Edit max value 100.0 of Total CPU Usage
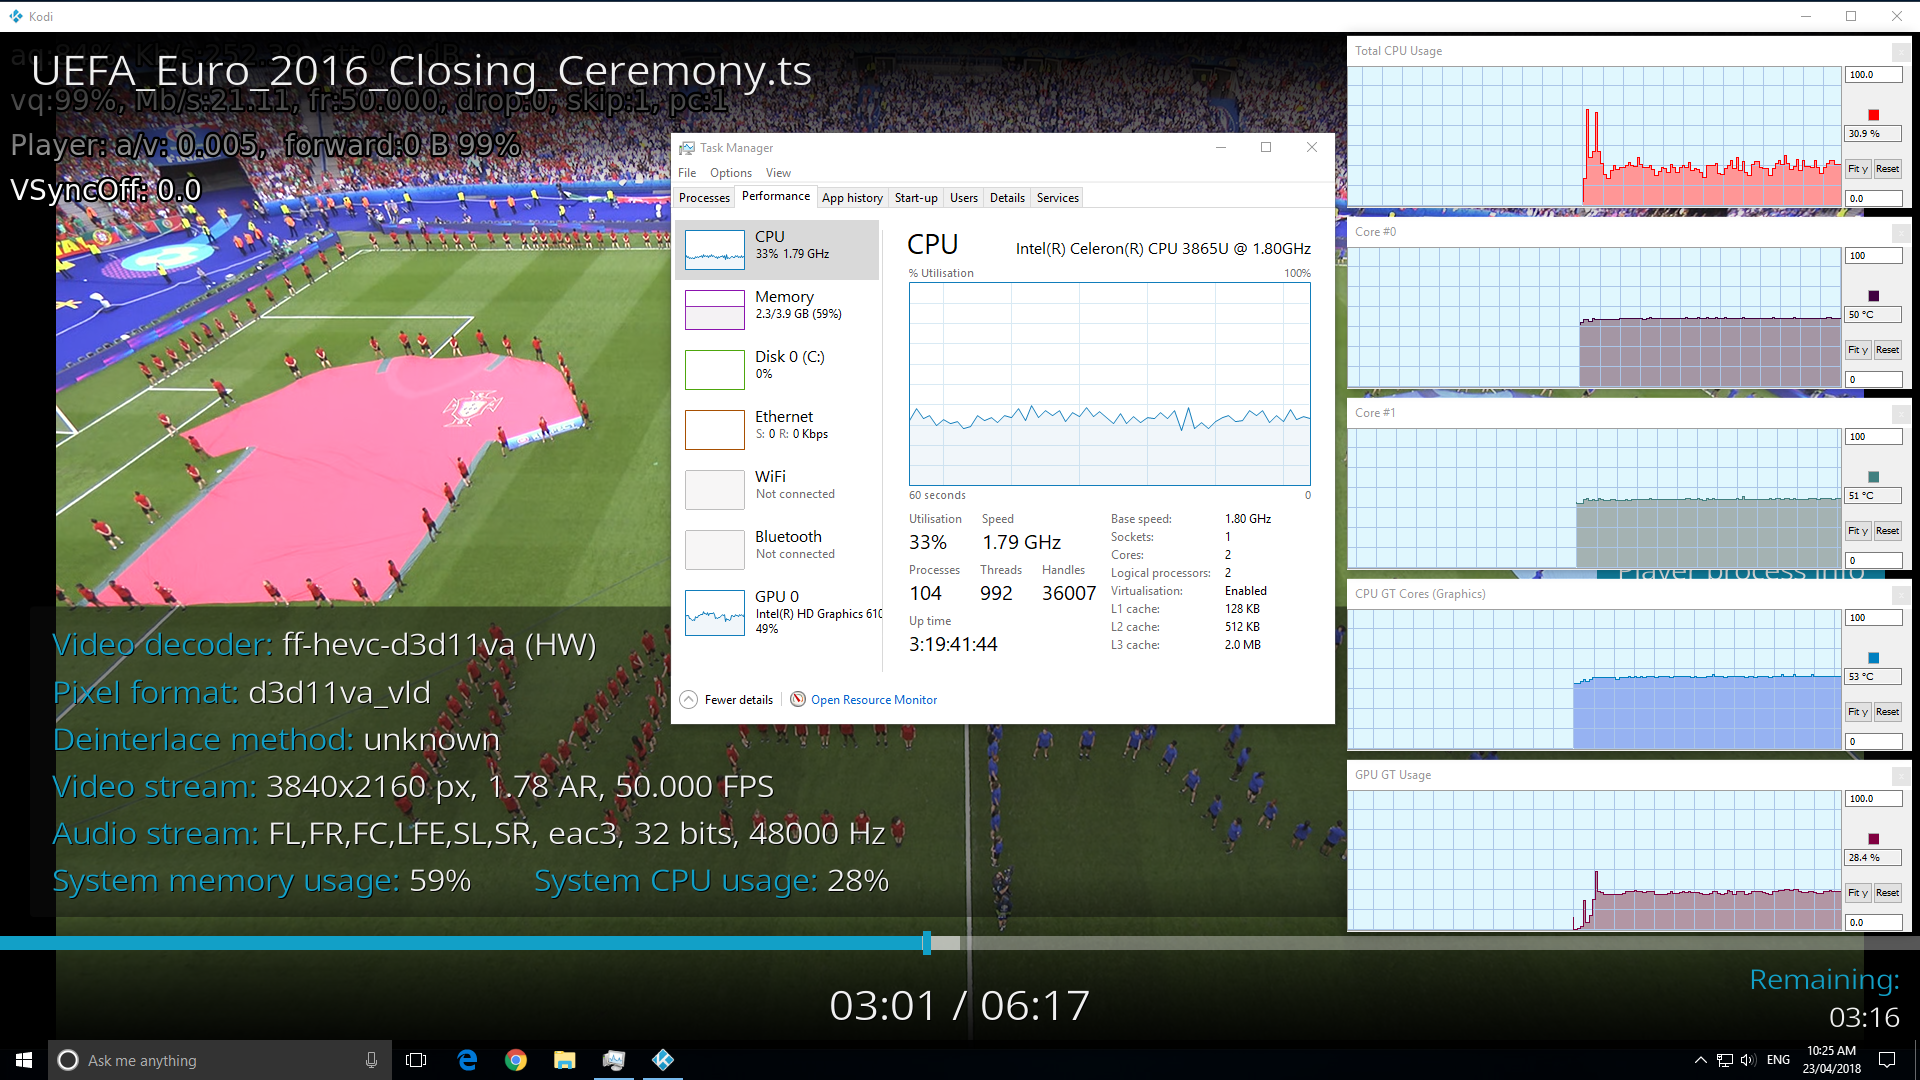 [x=1873, y=75]
